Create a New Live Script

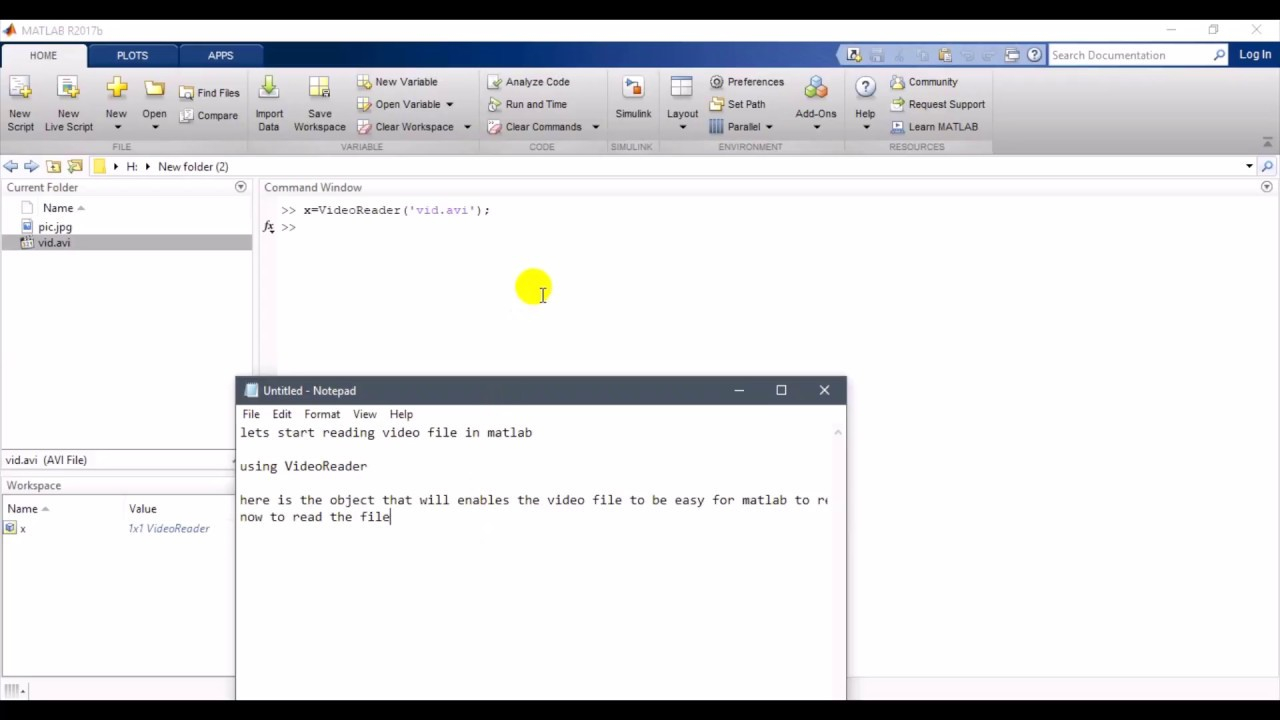click(68, 104)
